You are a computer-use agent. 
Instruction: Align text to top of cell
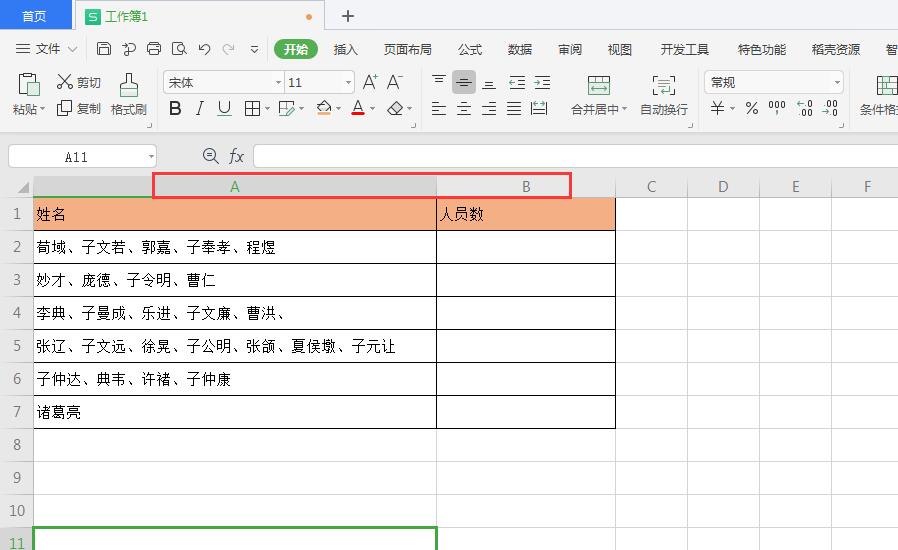(439, 82)
